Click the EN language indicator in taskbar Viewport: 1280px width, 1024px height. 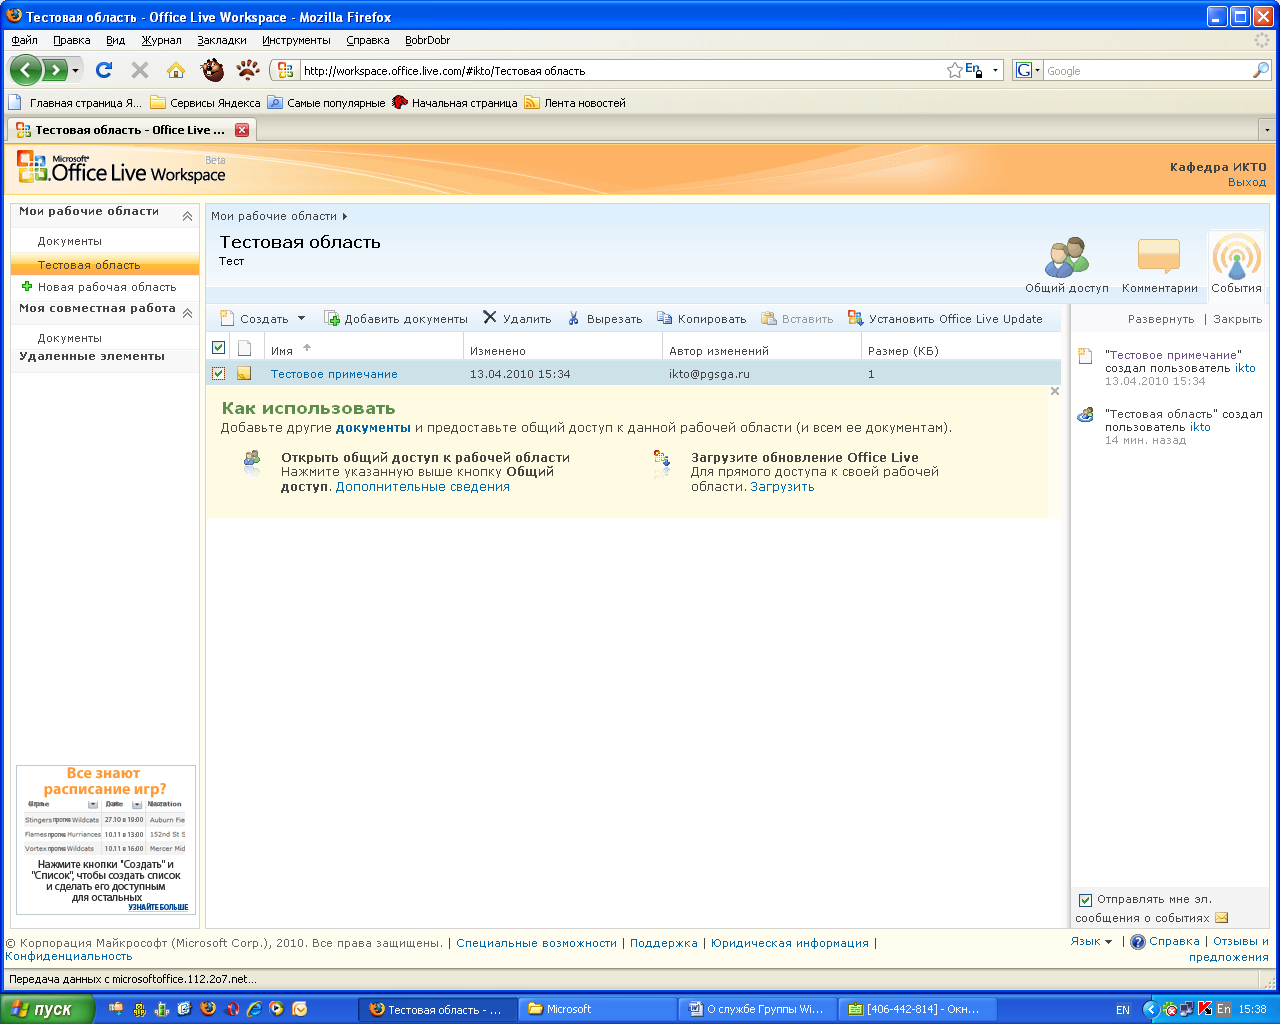(1123, 1010)
